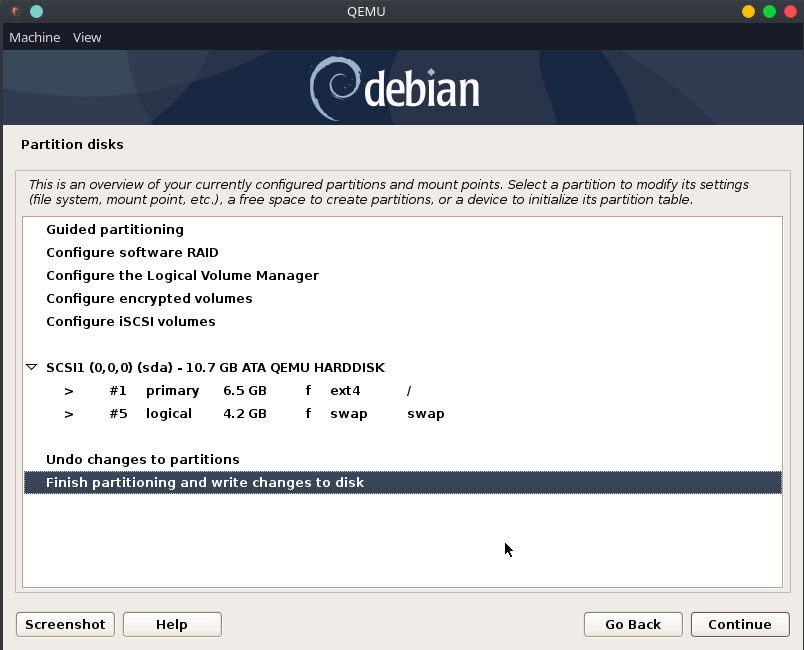Select Undo changes to partitions

(x=143, y=460)
